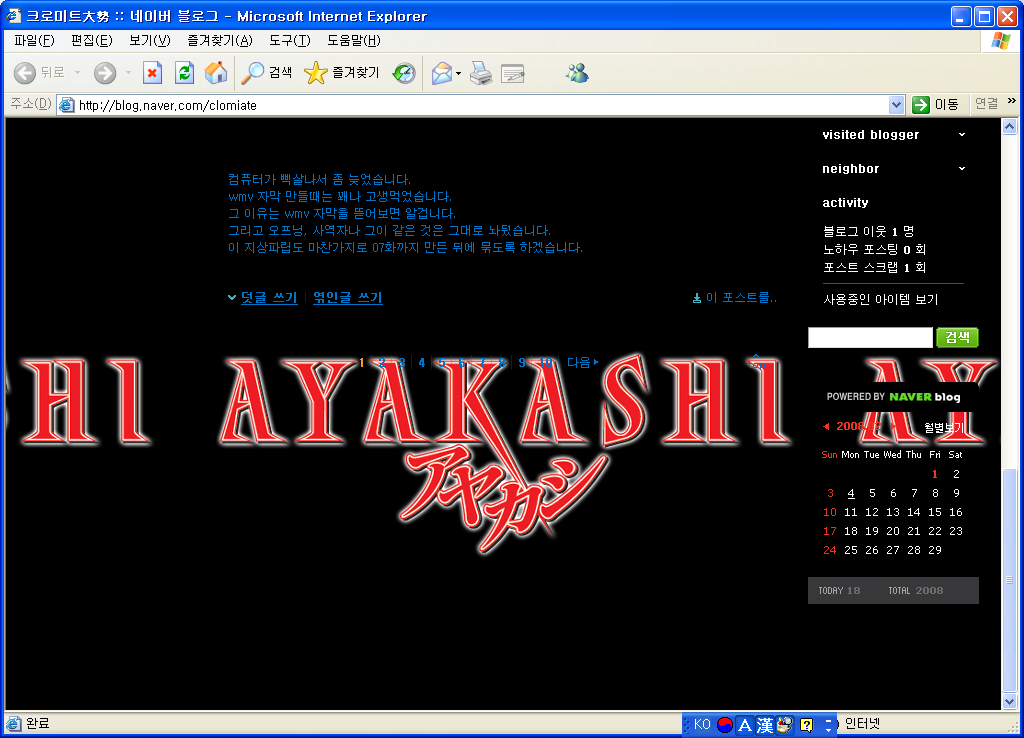The height and width of the screenshot is (738, 1024).
Task: Click the 덧글 쓰기 link
Action: click(x=269, y=298)
